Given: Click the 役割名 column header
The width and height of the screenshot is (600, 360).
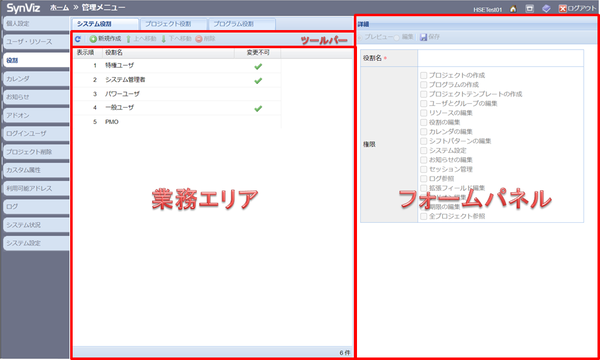Looking at the screenshot, I should pyautogui.click(x=168, y=53).
